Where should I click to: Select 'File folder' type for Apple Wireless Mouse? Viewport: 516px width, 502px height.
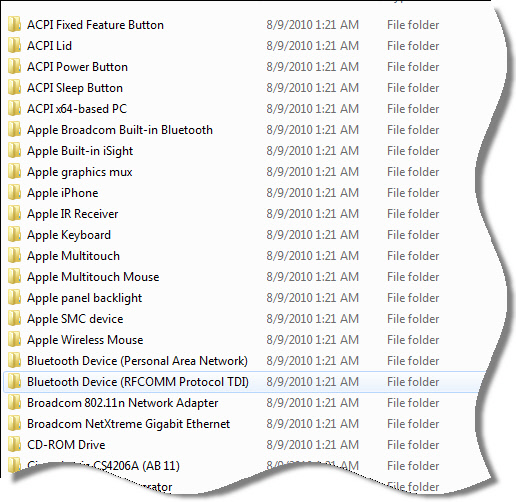pos(413,340)
